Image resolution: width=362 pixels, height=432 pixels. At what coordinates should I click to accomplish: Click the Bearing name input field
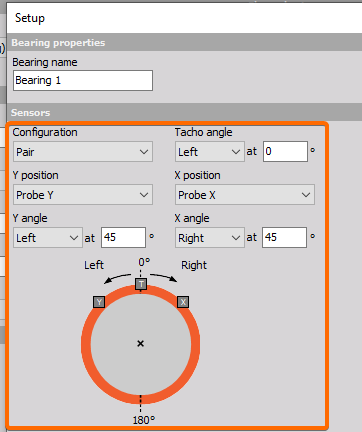click(x=83, y=80)
